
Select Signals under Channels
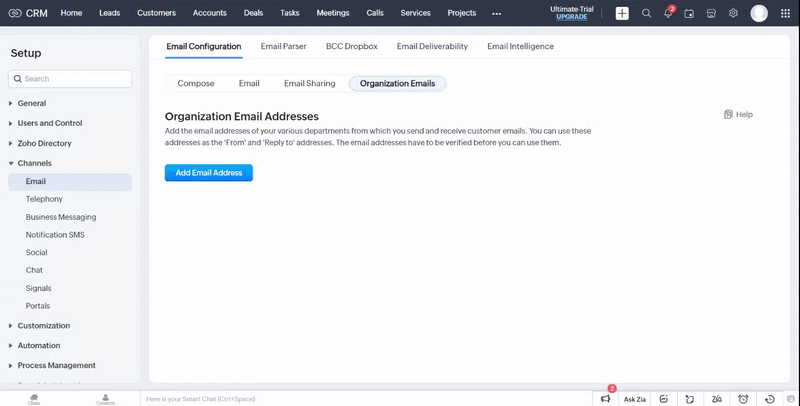pyautogui.click(x=38, y=288)
